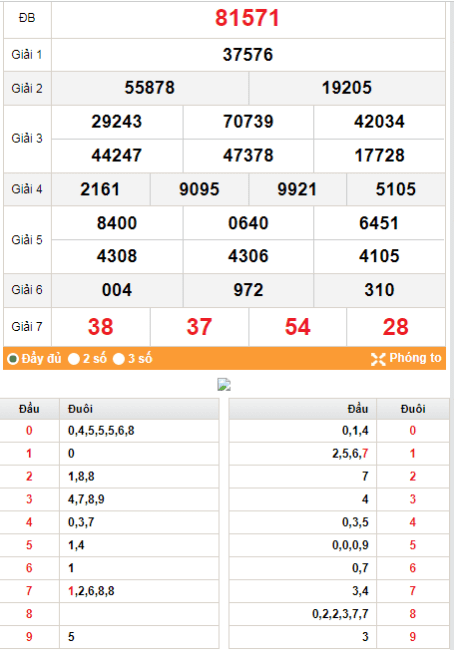Click the Giải 4 number 2161
Viewport: 454px width, 650px height.
coord(100,189)
